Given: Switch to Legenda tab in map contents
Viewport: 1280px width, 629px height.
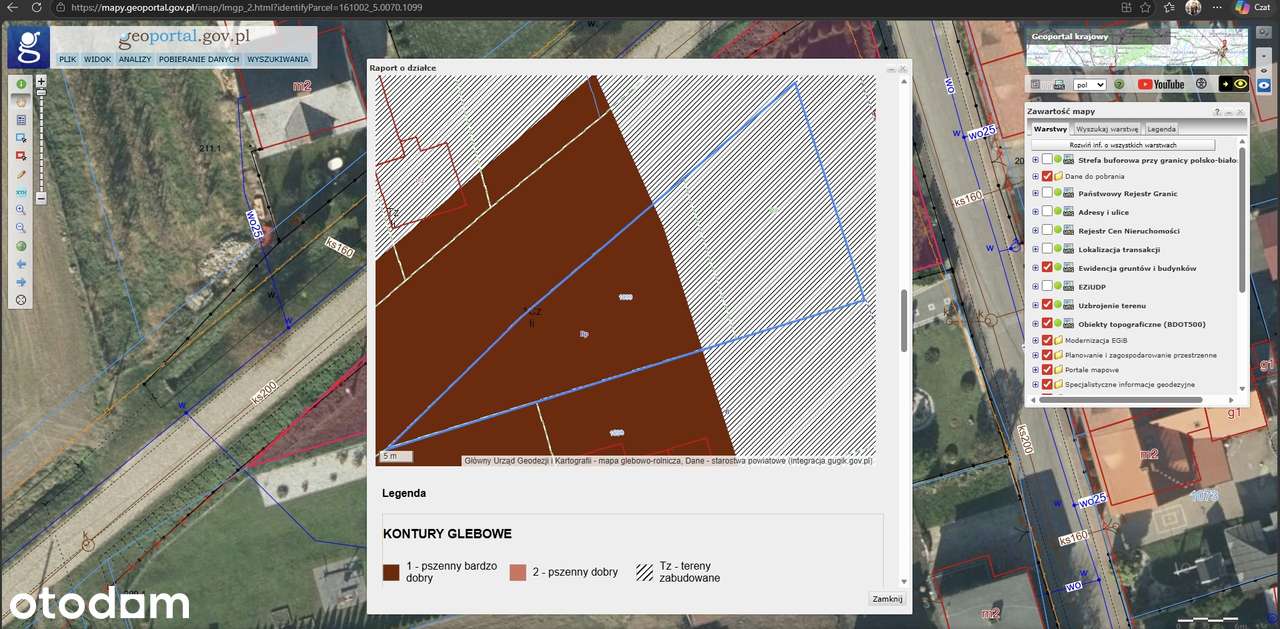Looking at the screenshot, I should point(1161,129).
